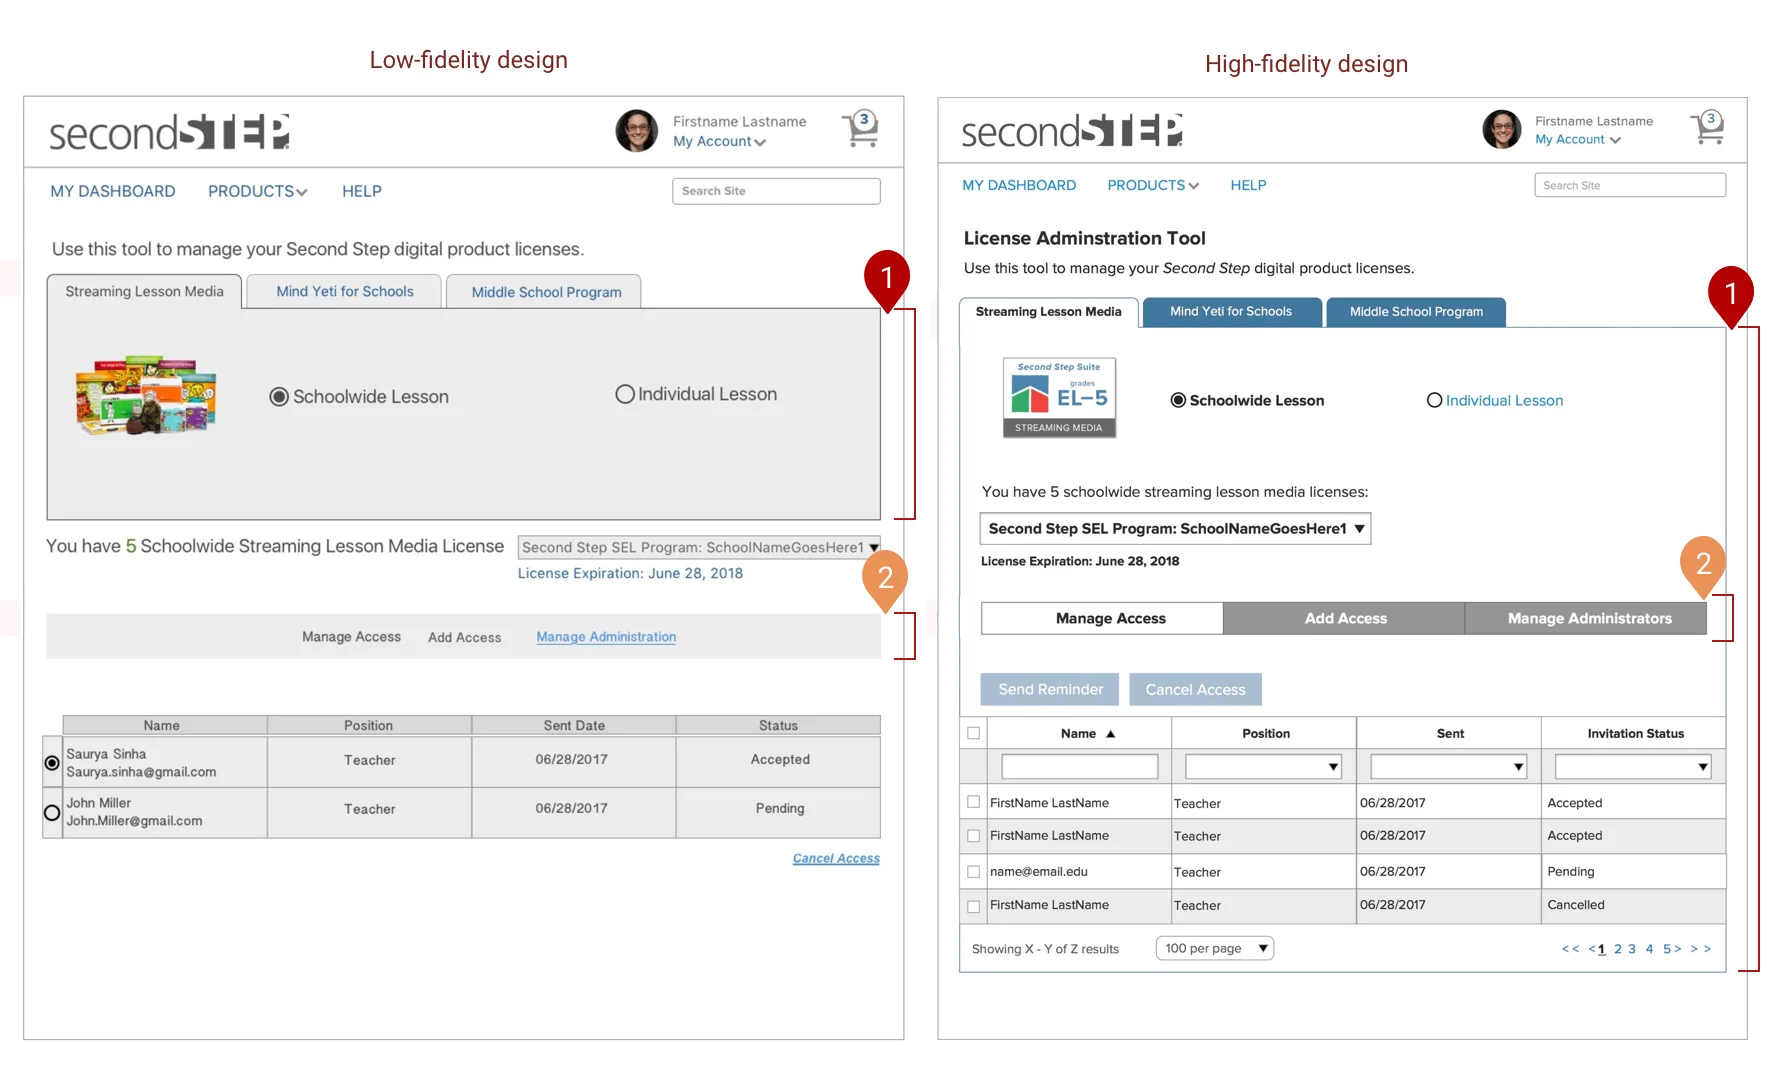Check the box for the Cancelled status row
1780x1066 pixels.
[x=973, y=906]
